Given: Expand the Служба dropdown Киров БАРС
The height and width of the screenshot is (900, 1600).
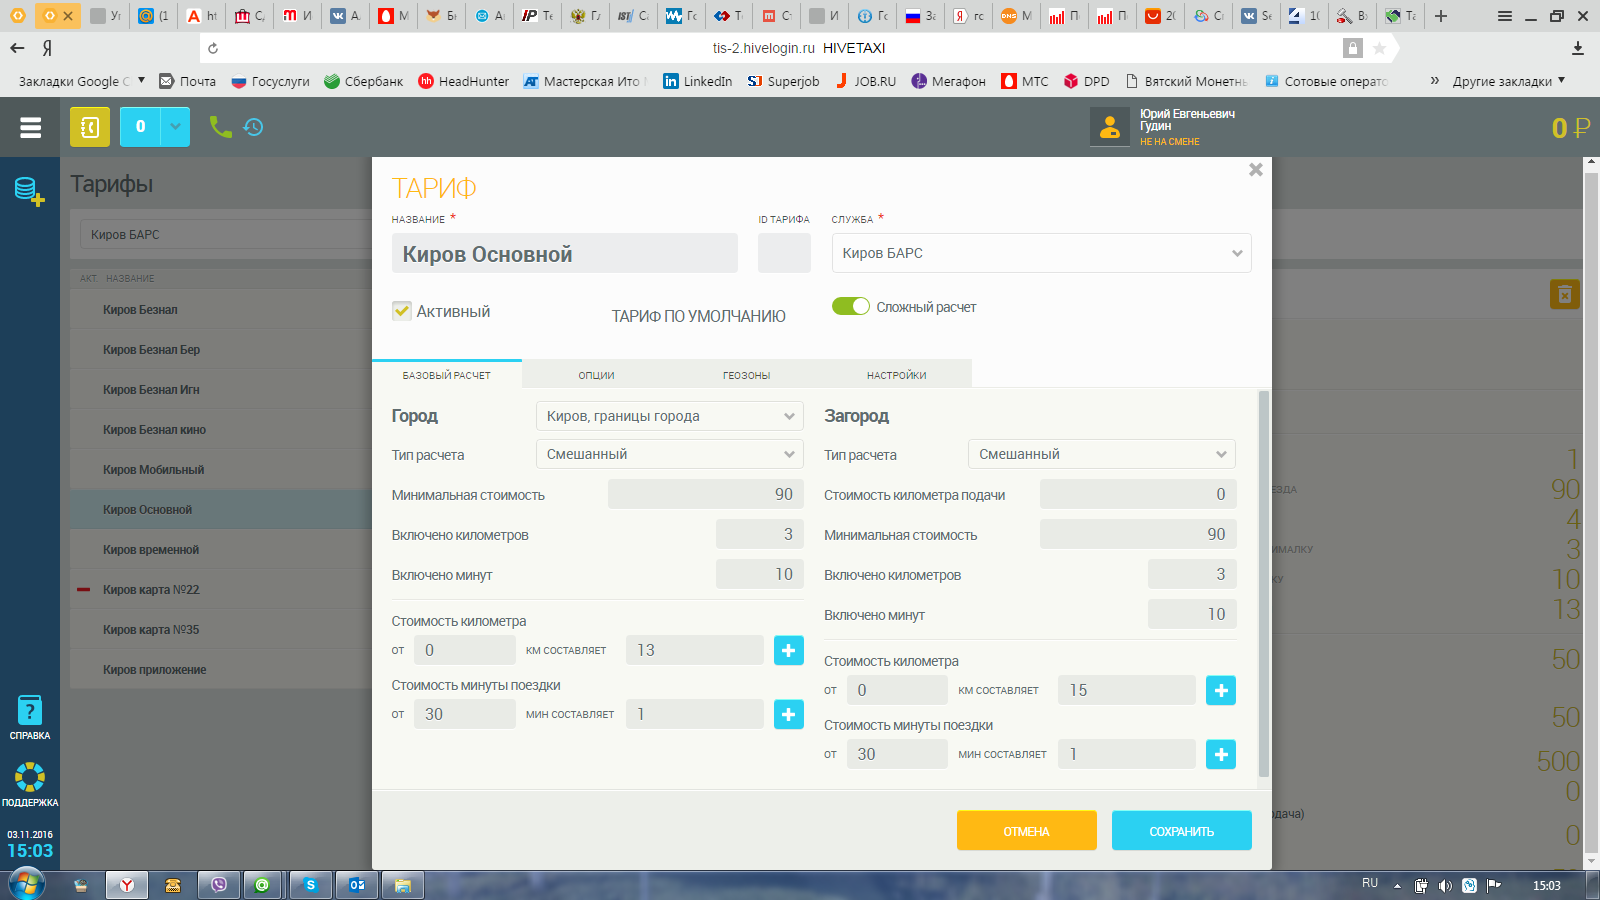Looking at the screenshot, I should 1041,253.
